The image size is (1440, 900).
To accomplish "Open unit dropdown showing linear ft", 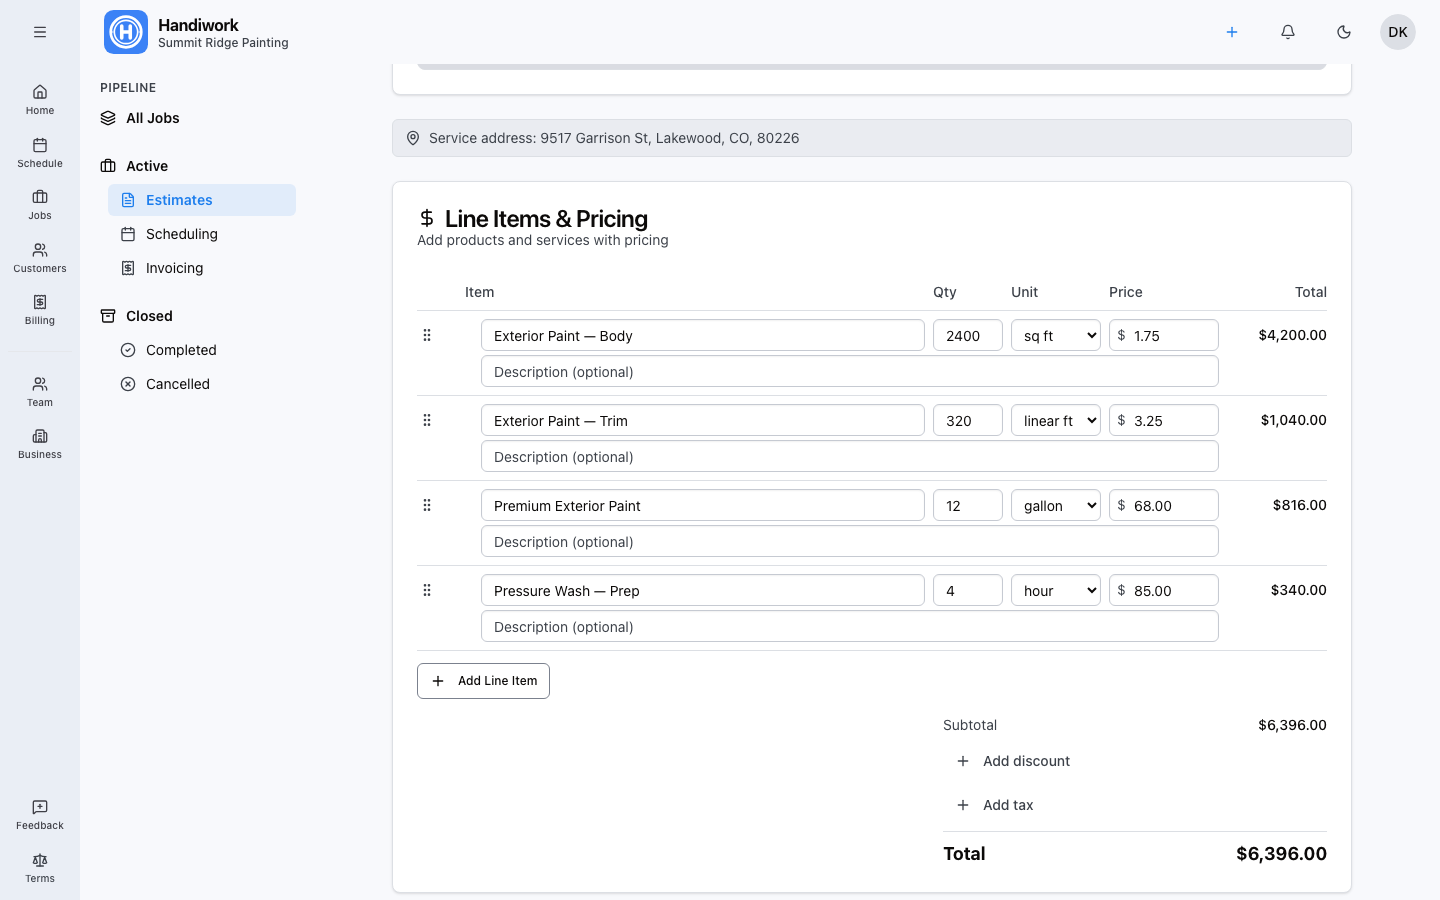I will point(1056,420).
